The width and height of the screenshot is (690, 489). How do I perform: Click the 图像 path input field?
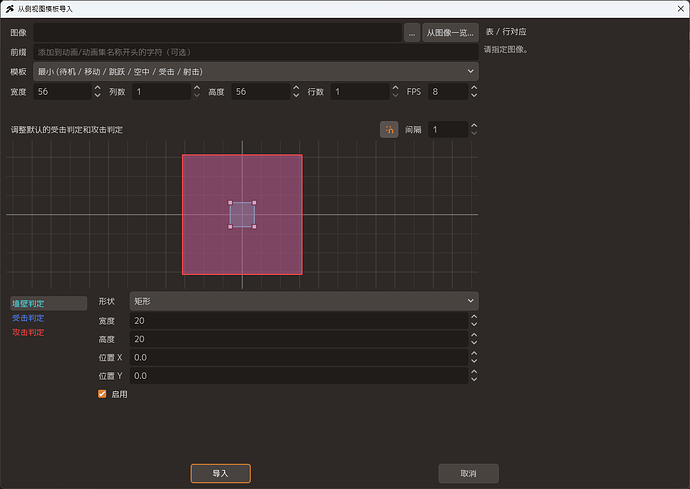point(217,33)
